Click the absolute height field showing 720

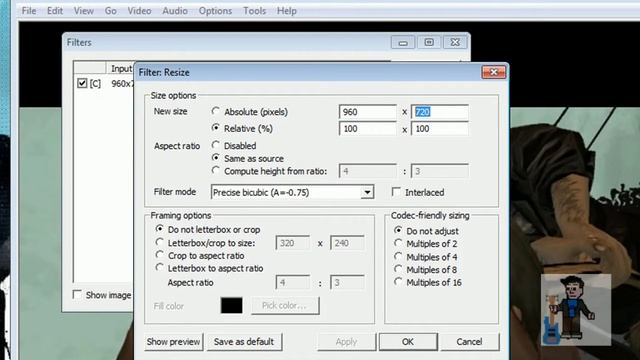[440, 112]
